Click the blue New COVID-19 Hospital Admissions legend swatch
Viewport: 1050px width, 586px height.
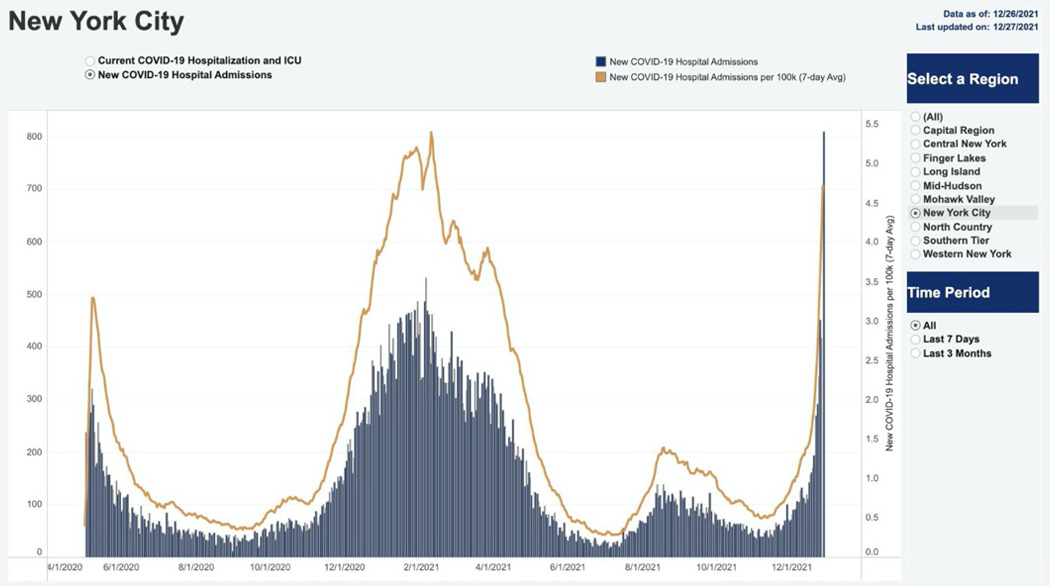pos(601,62)
